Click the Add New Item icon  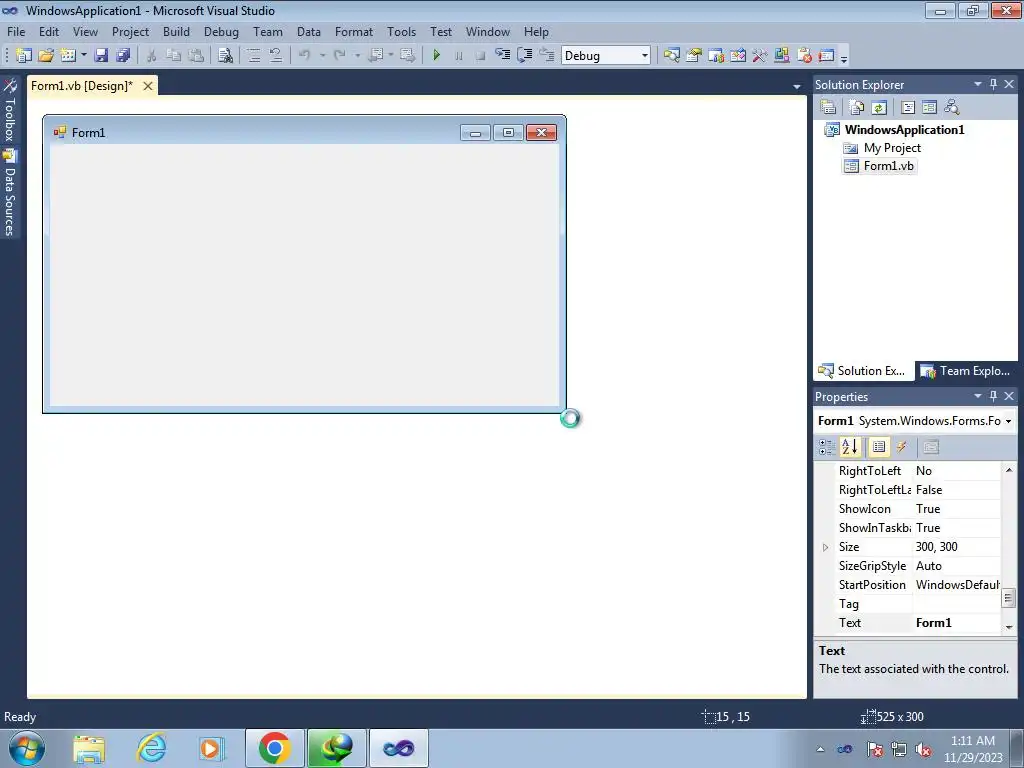pos(68,56)
